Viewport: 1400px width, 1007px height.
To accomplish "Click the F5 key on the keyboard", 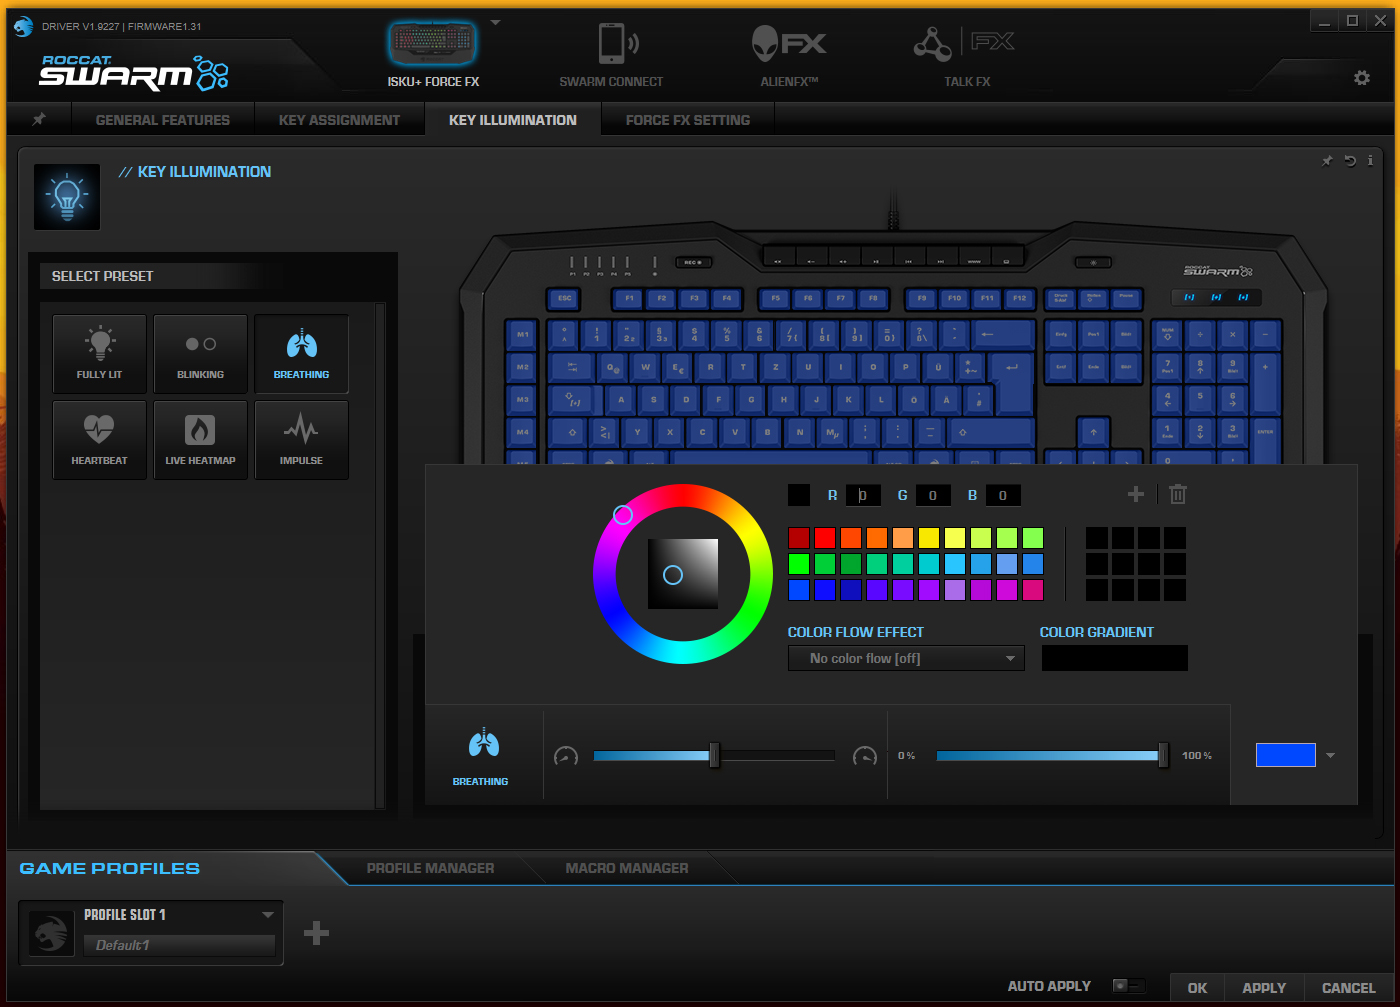I will pyautogui.click(x=775, y=298).
